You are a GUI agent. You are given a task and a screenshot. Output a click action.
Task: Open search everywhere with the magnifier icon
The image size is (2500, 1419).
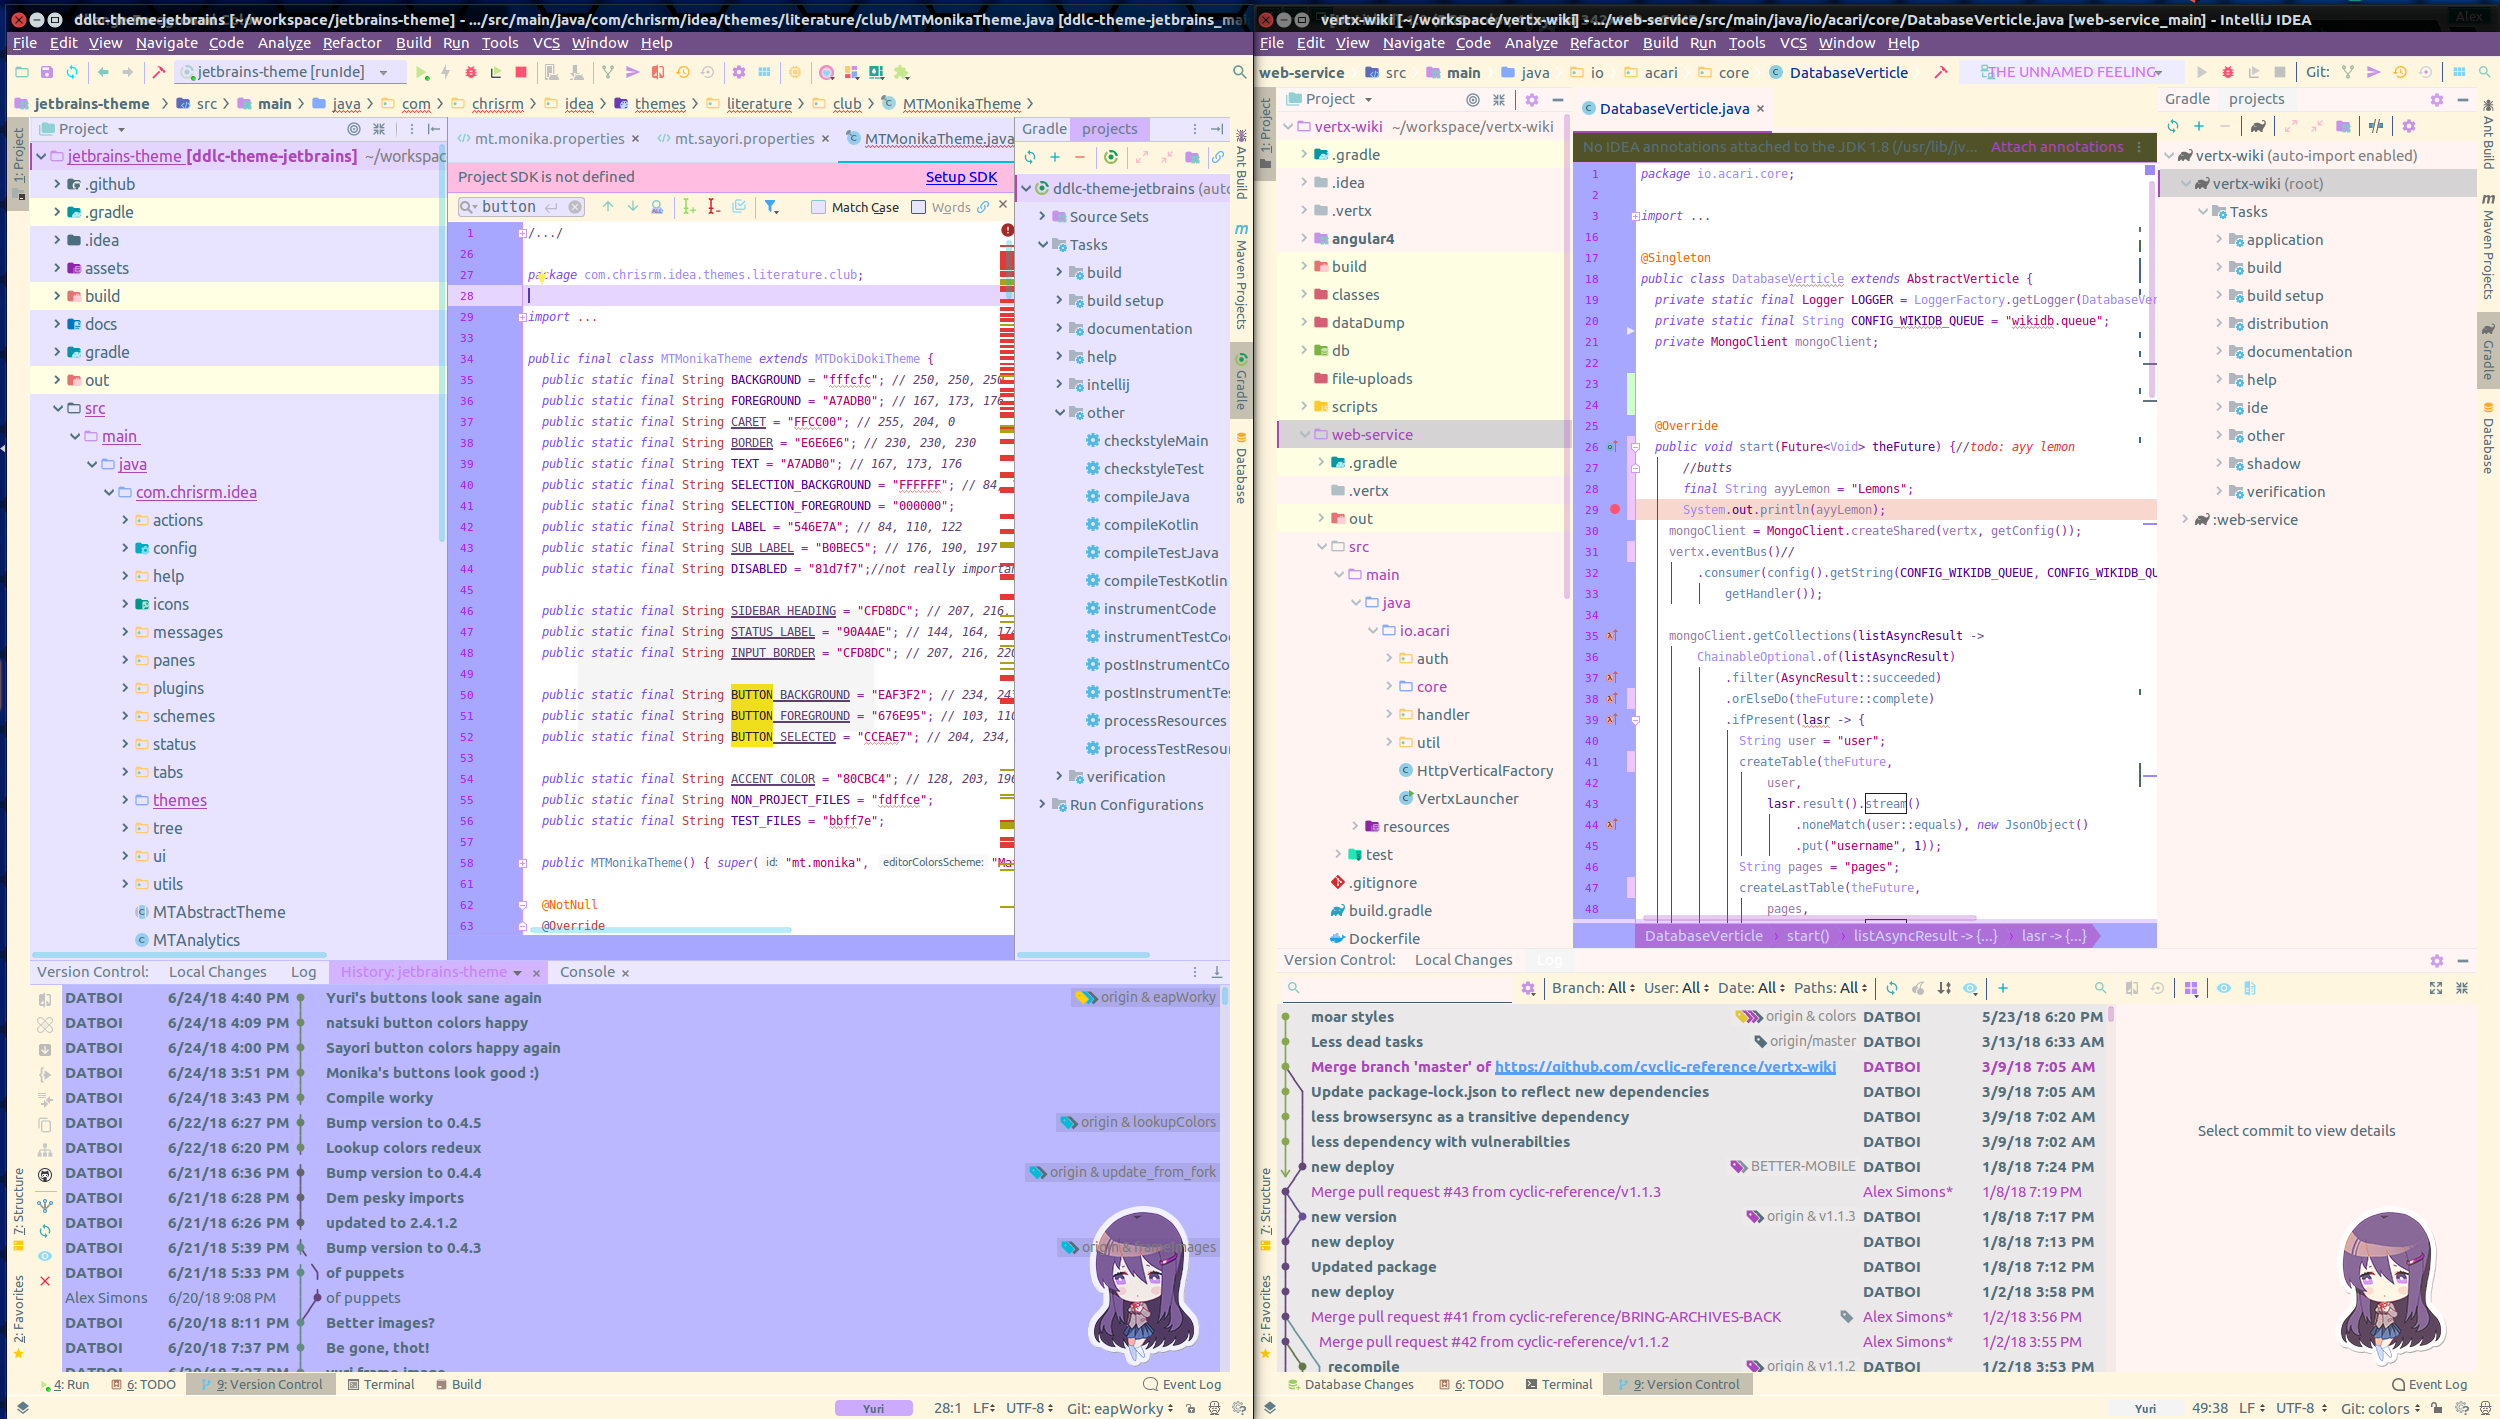tap(1238, 72)
